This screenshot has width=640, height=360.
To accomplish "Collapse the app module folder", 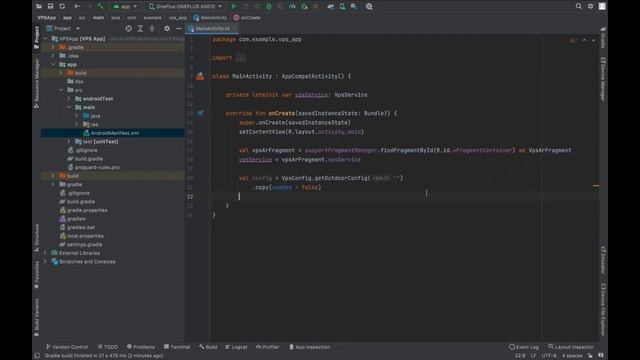I will coord(53,64).
